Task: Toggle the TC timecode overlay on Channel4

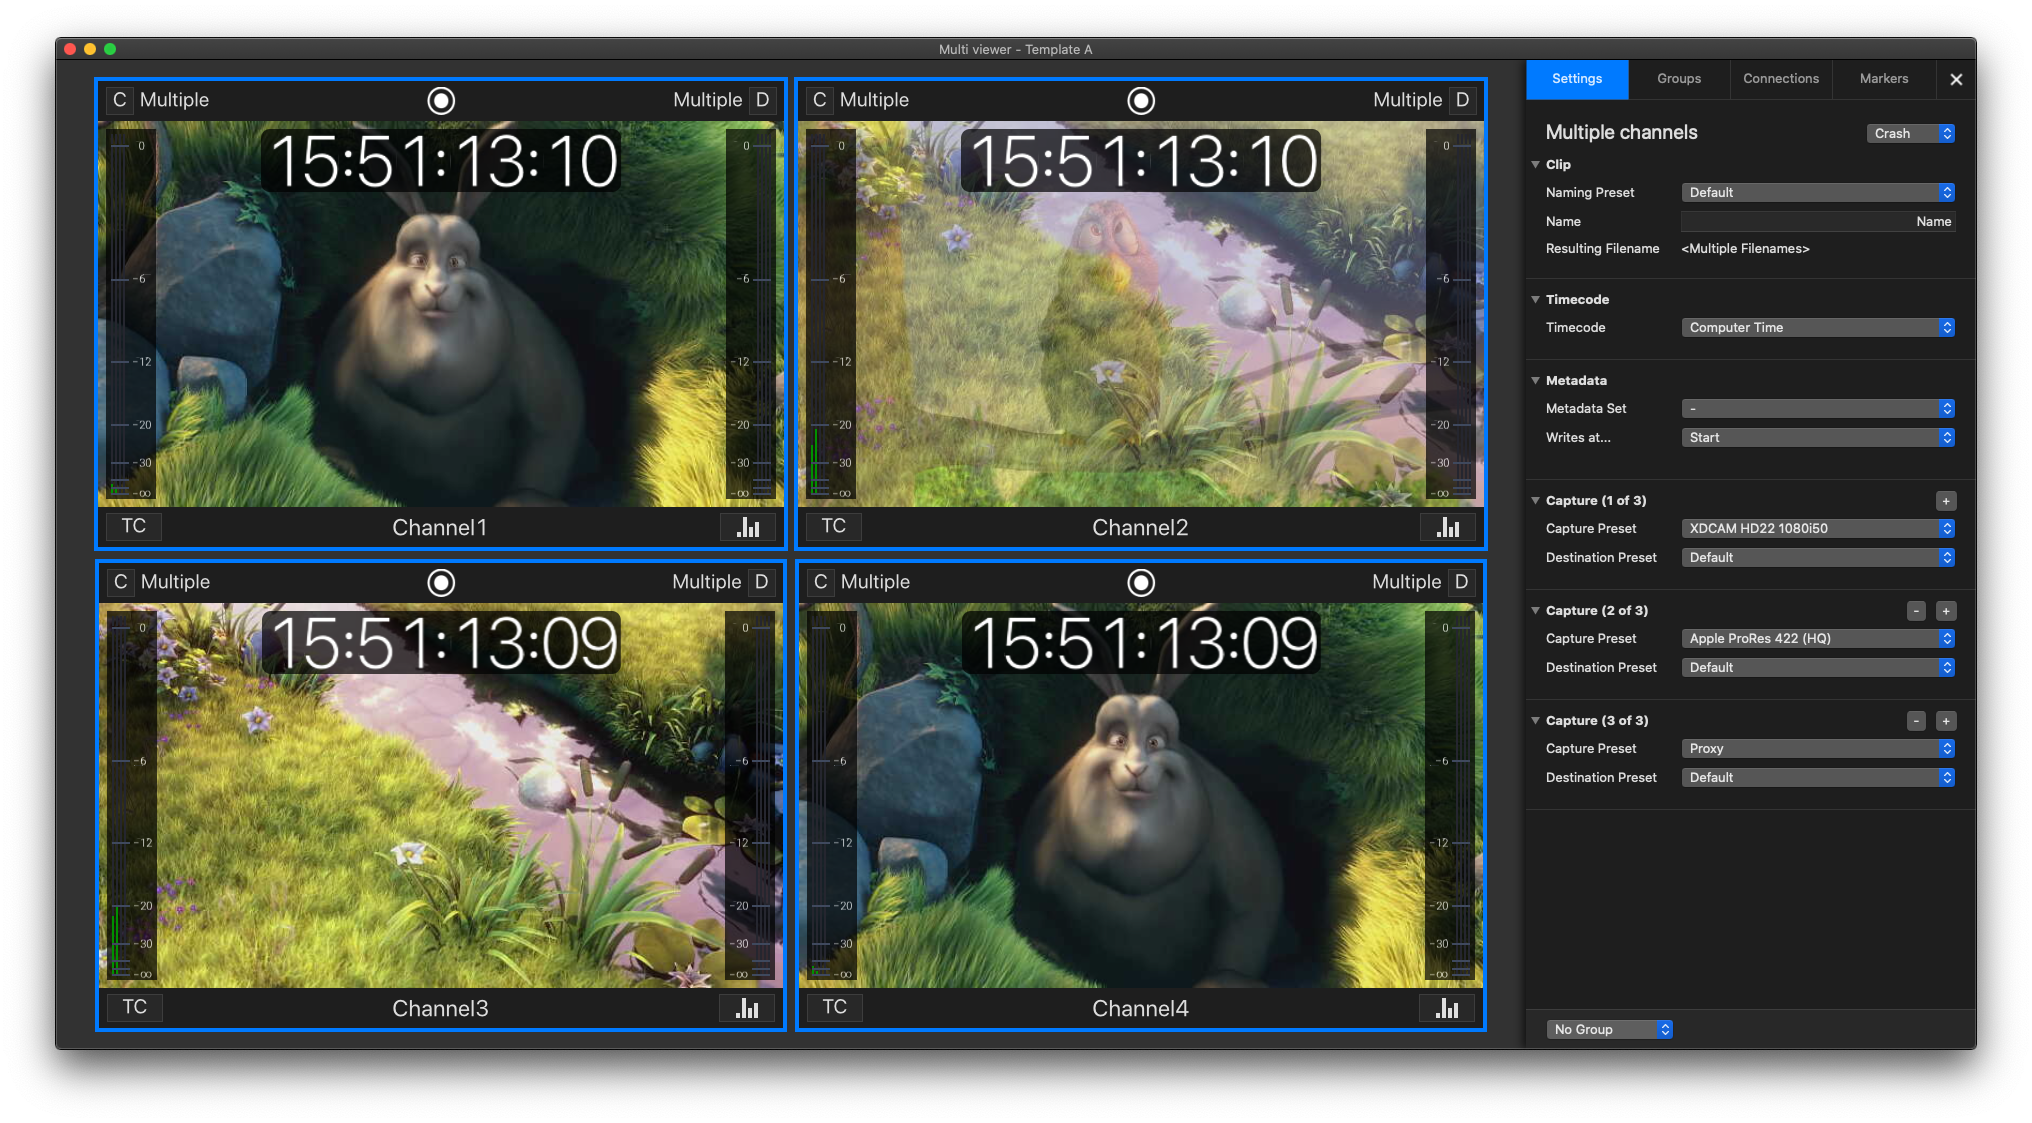Action: 835,1008
